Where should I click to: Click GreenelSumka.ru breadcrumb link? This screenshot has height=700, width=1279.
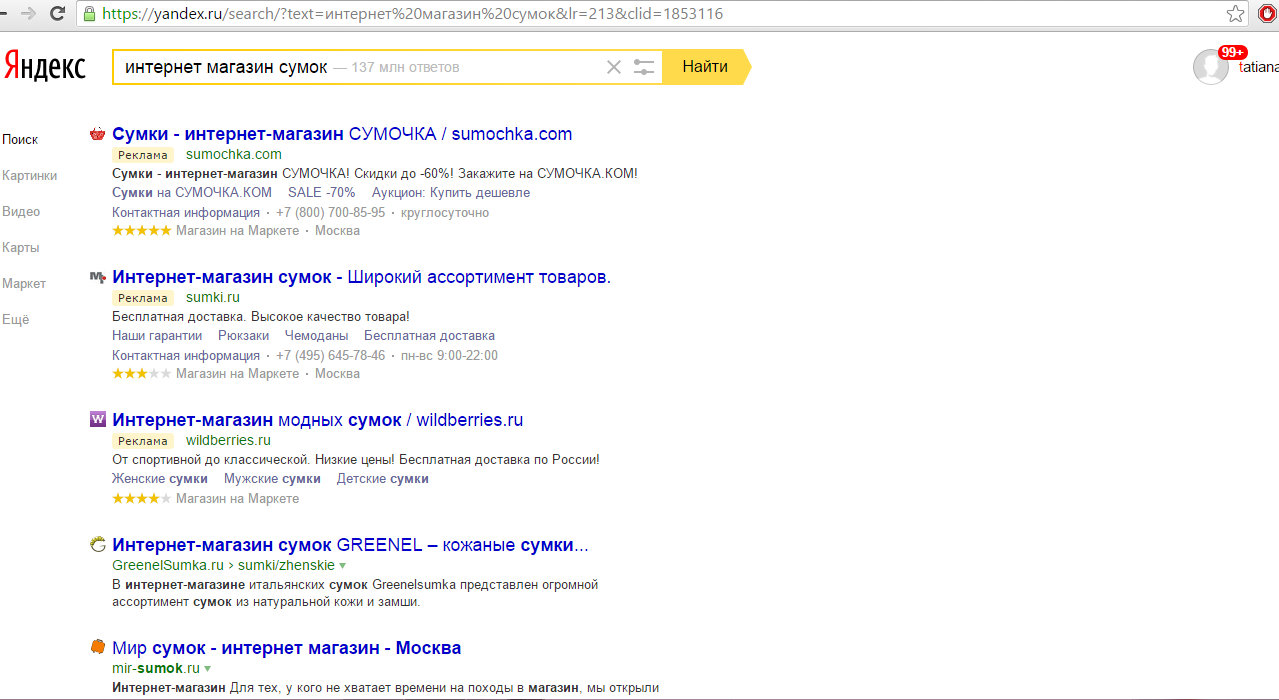[x=168, y=566]
